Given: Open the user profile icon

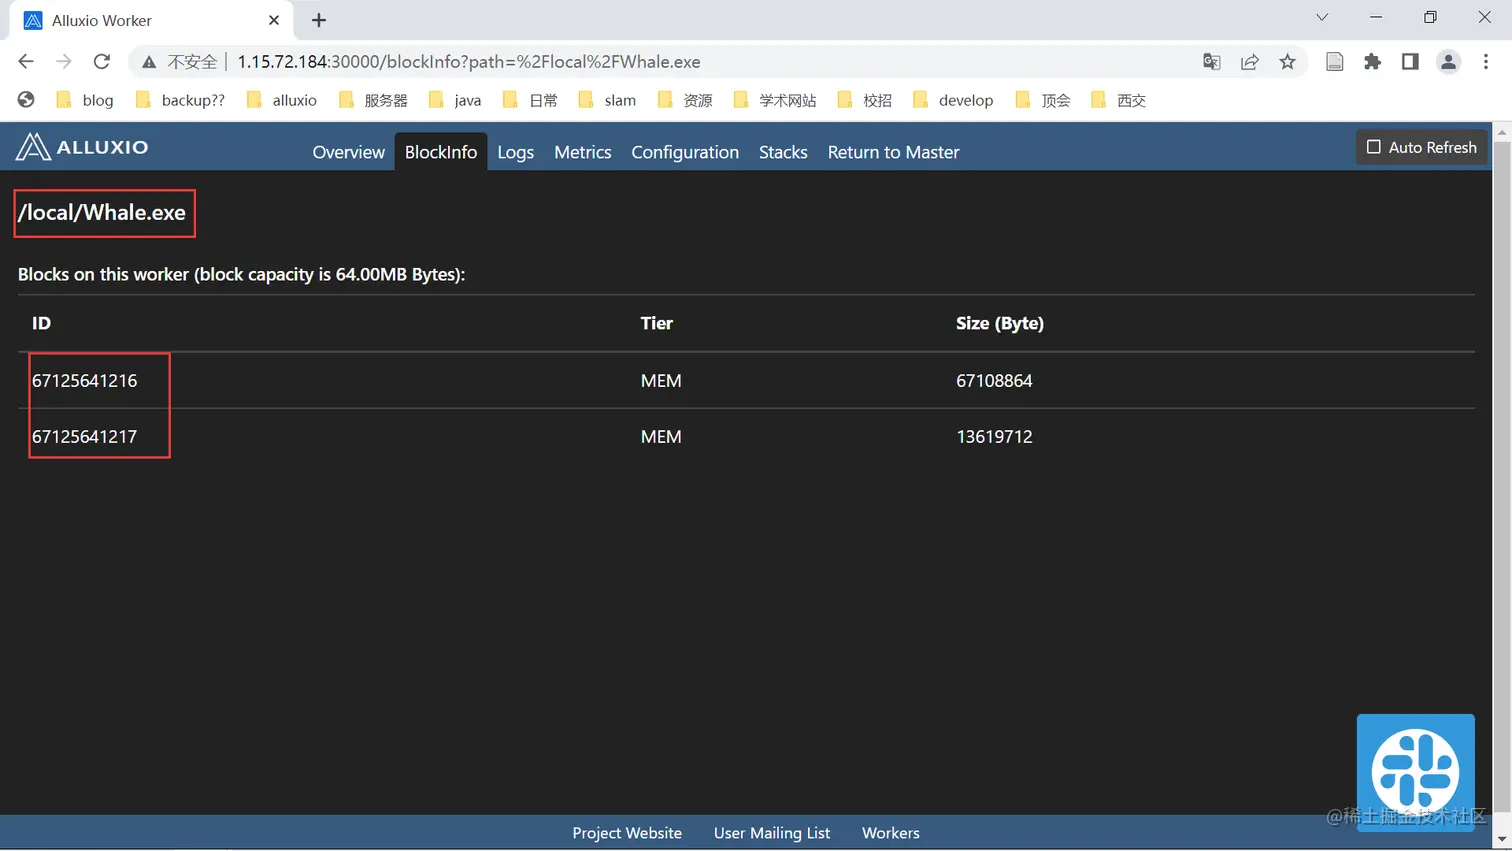Looking at the screenshot, I should point(1448,62).
